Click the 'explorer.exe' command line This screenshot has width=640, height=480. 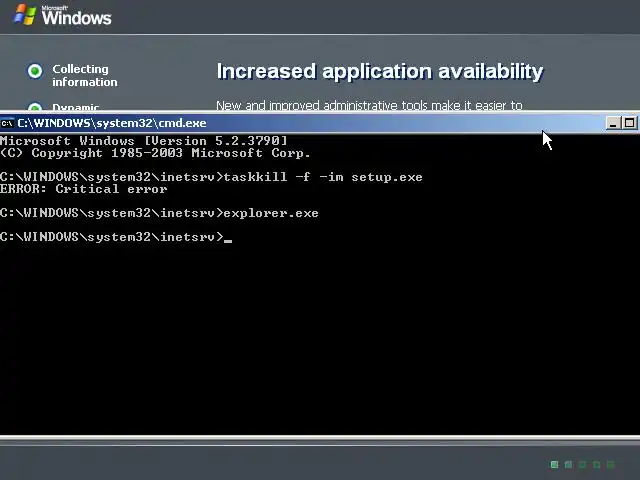pyautogui.click(x=159, y=213)
